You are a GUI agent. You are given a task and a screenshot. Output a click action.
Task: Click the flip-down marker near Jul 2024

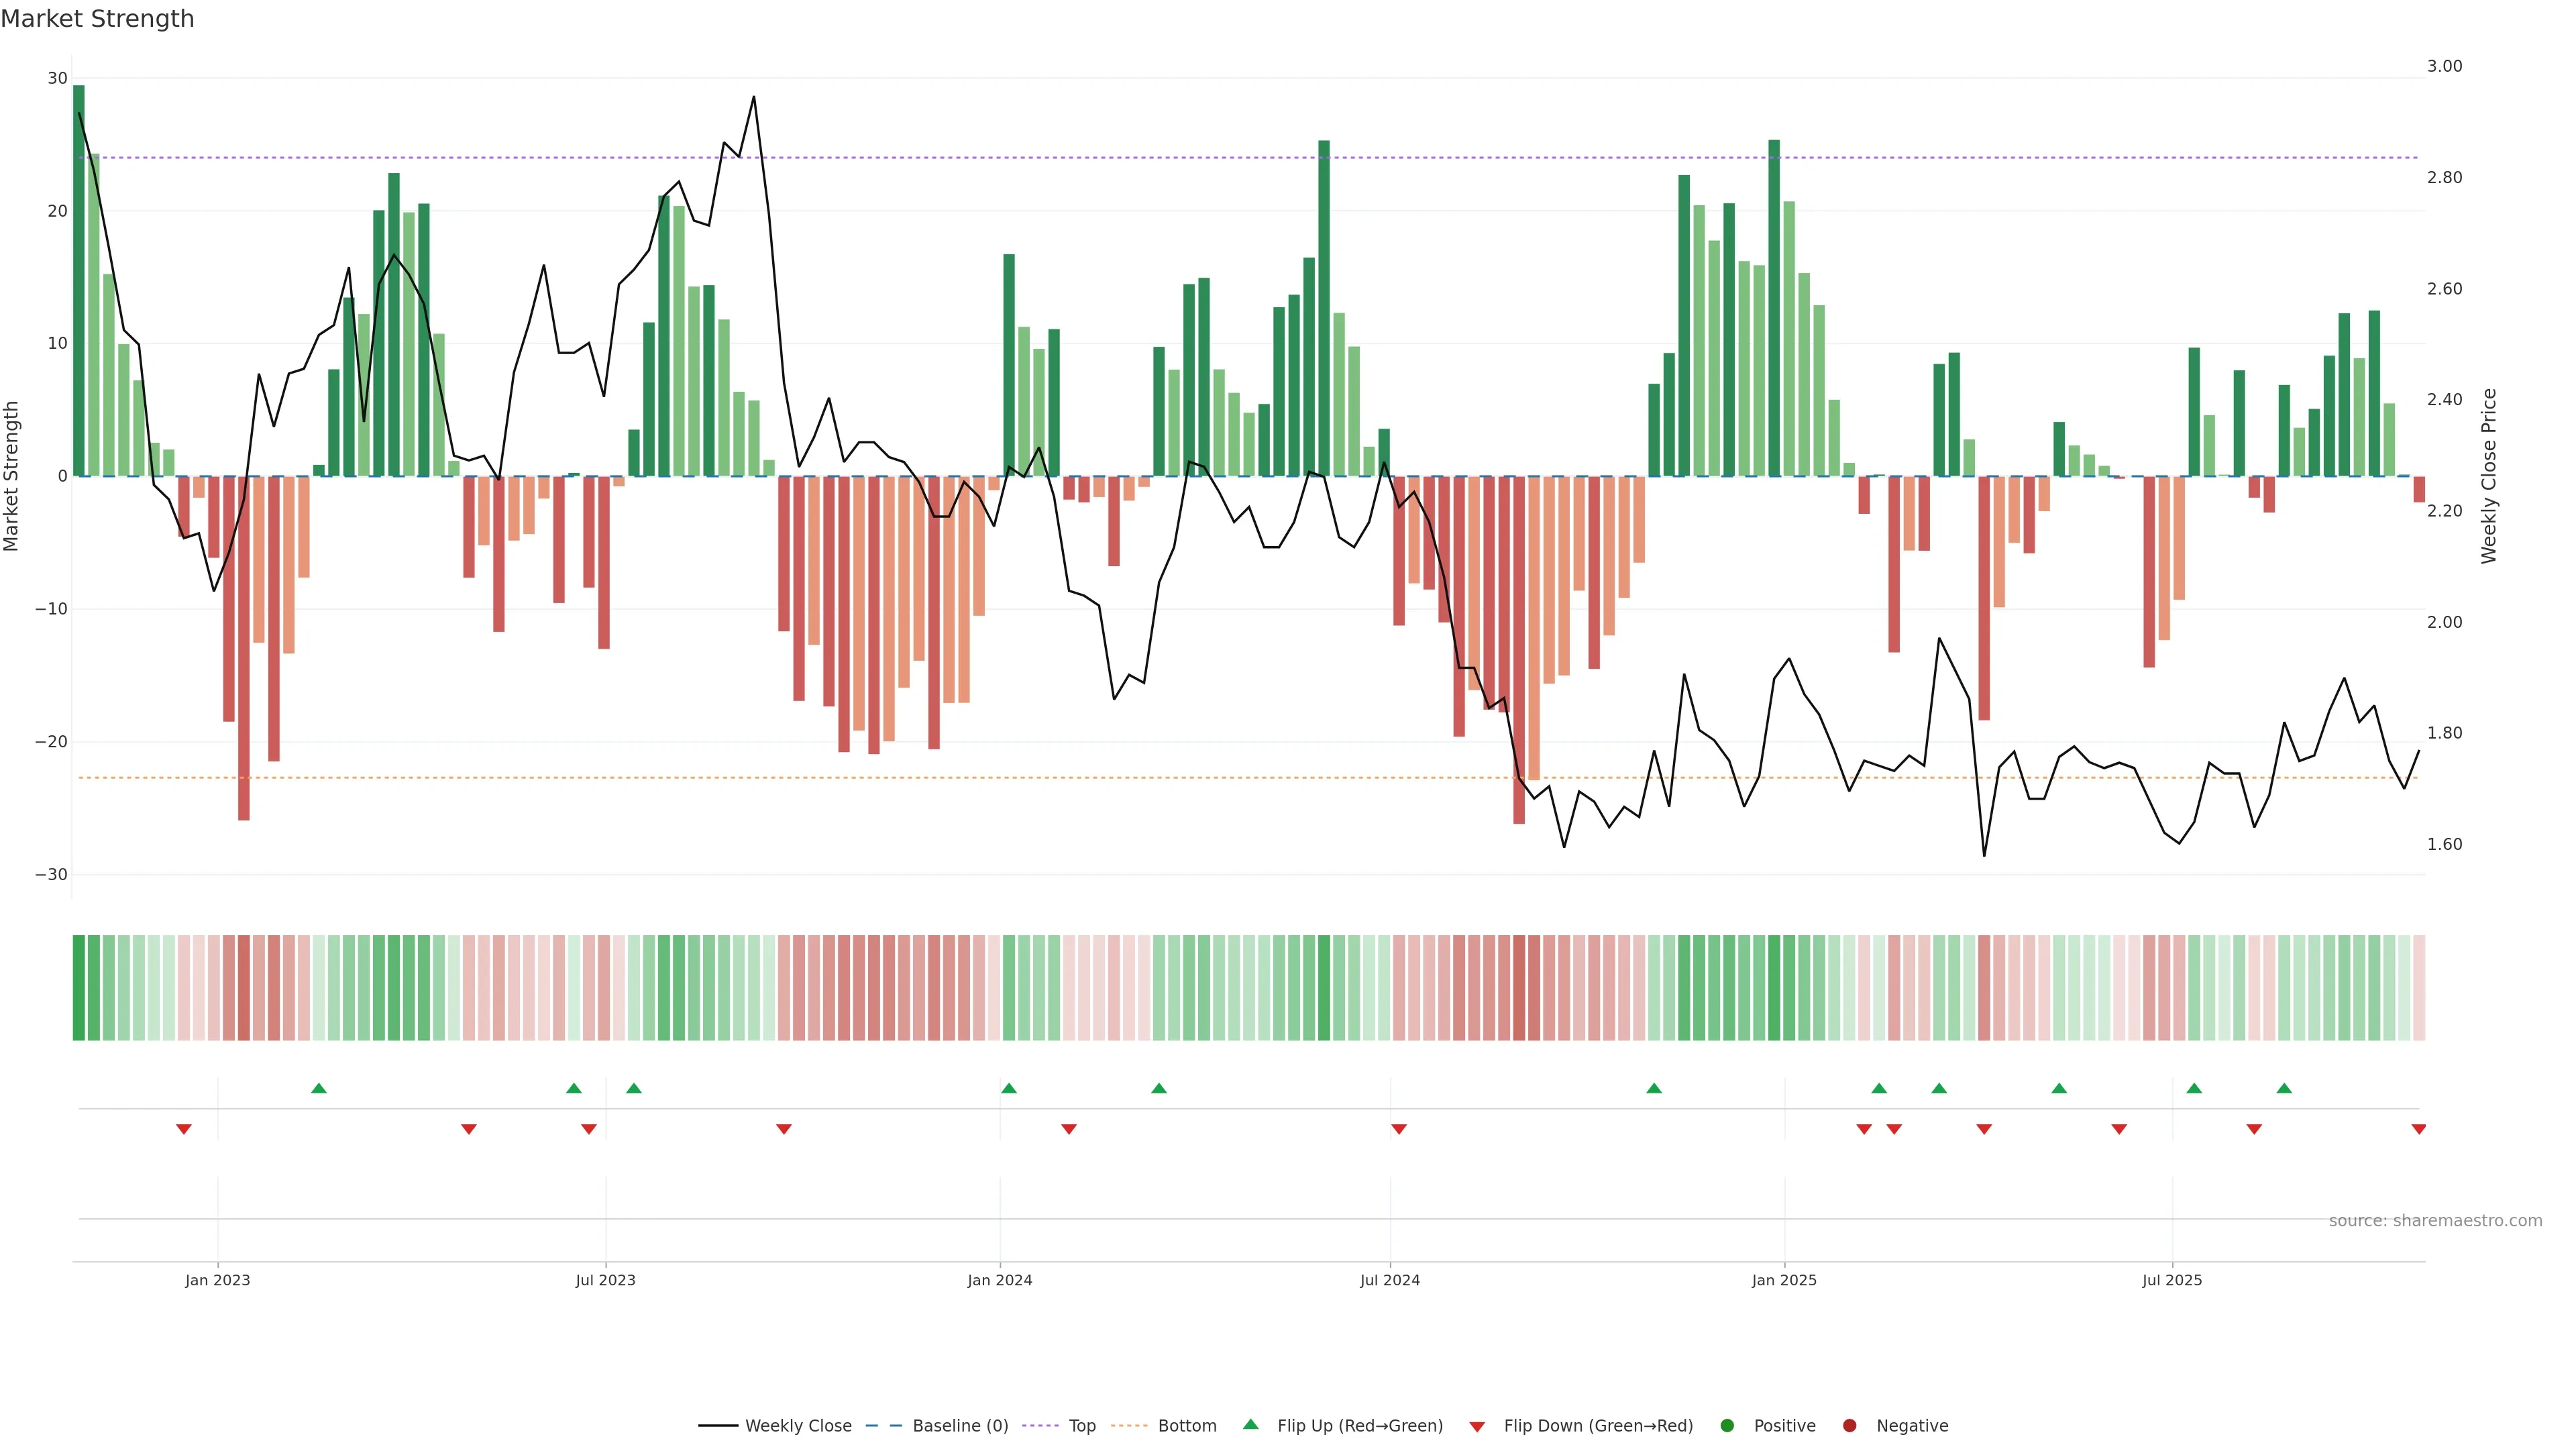pyautogui.click(x=1399, y=1129)
